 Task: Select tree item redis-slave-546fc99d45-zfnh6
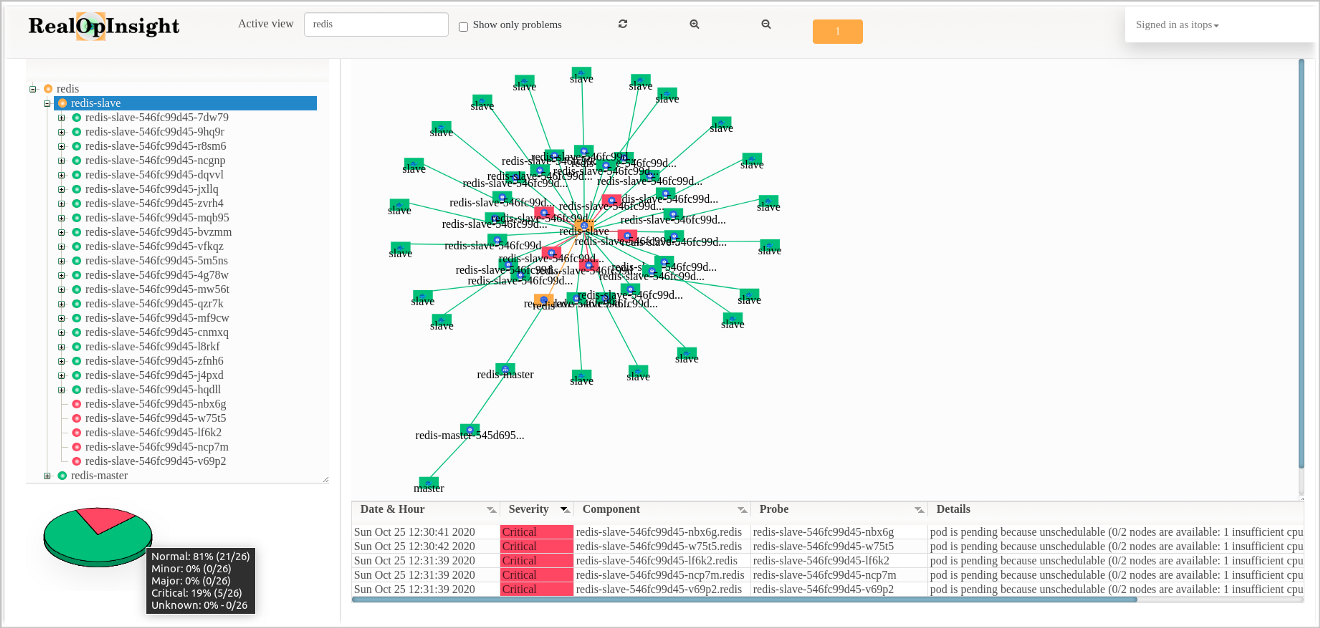154,361
